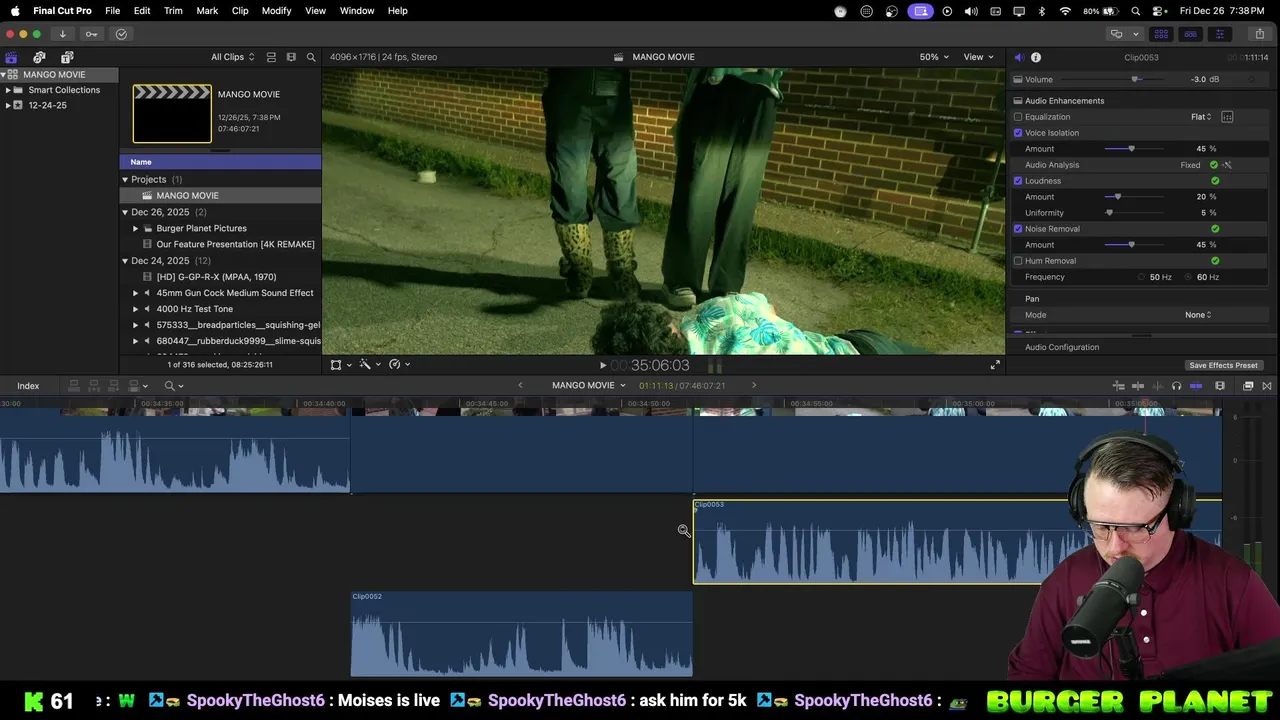Open the All Clips filter dropdown
This screenshot has width=1280, height=720.
click(x=232, y=57)
